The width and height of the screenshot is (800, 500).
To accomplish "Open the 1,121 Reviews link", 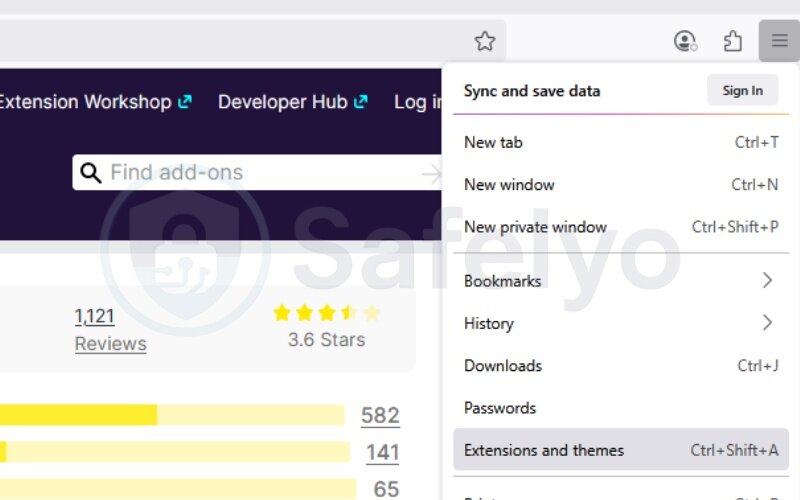I will click(110, 330).
